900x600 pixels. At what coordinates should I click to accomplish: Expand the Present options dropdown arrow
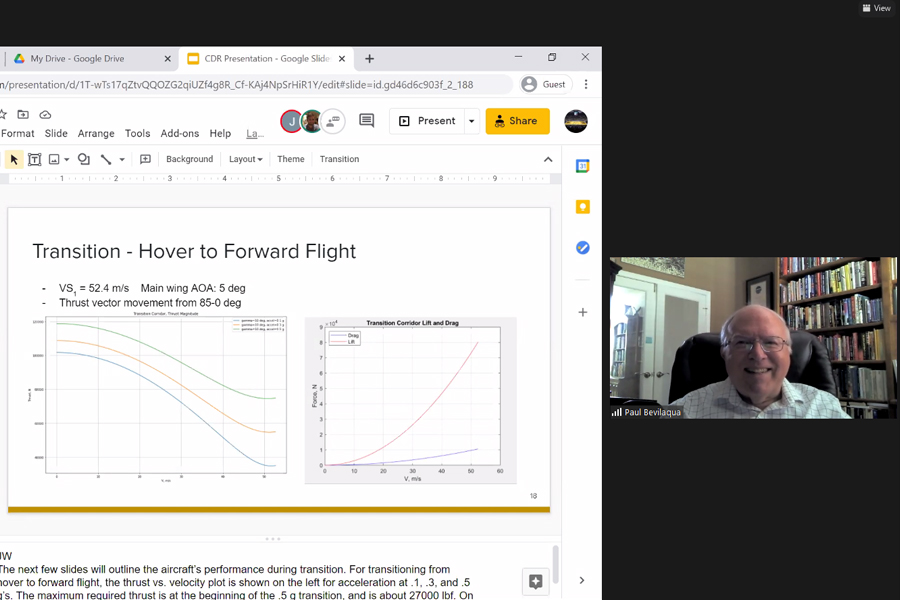click(x=472, y=121)
